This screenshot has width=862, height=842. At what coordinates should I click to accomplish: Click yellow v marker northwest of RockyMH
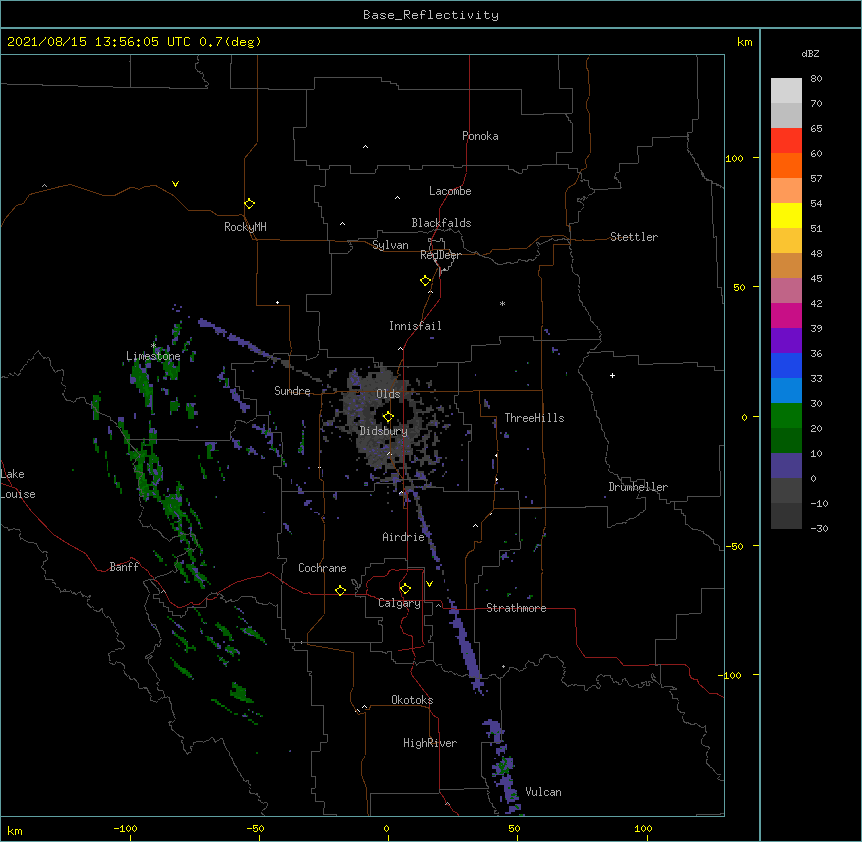point(175,184)
